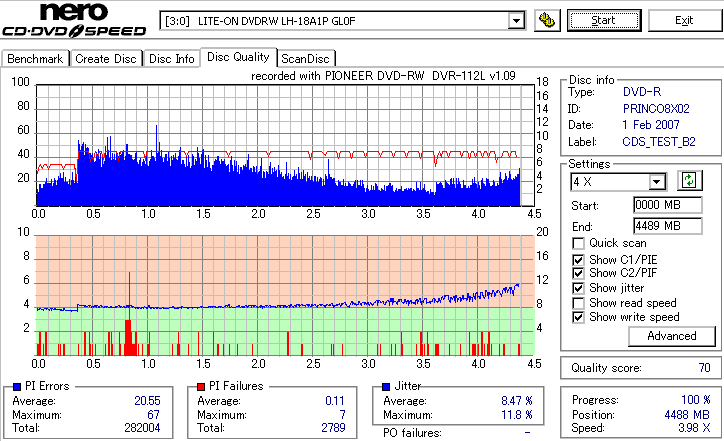Click PI Errors average 20.55

coord(147,401)
